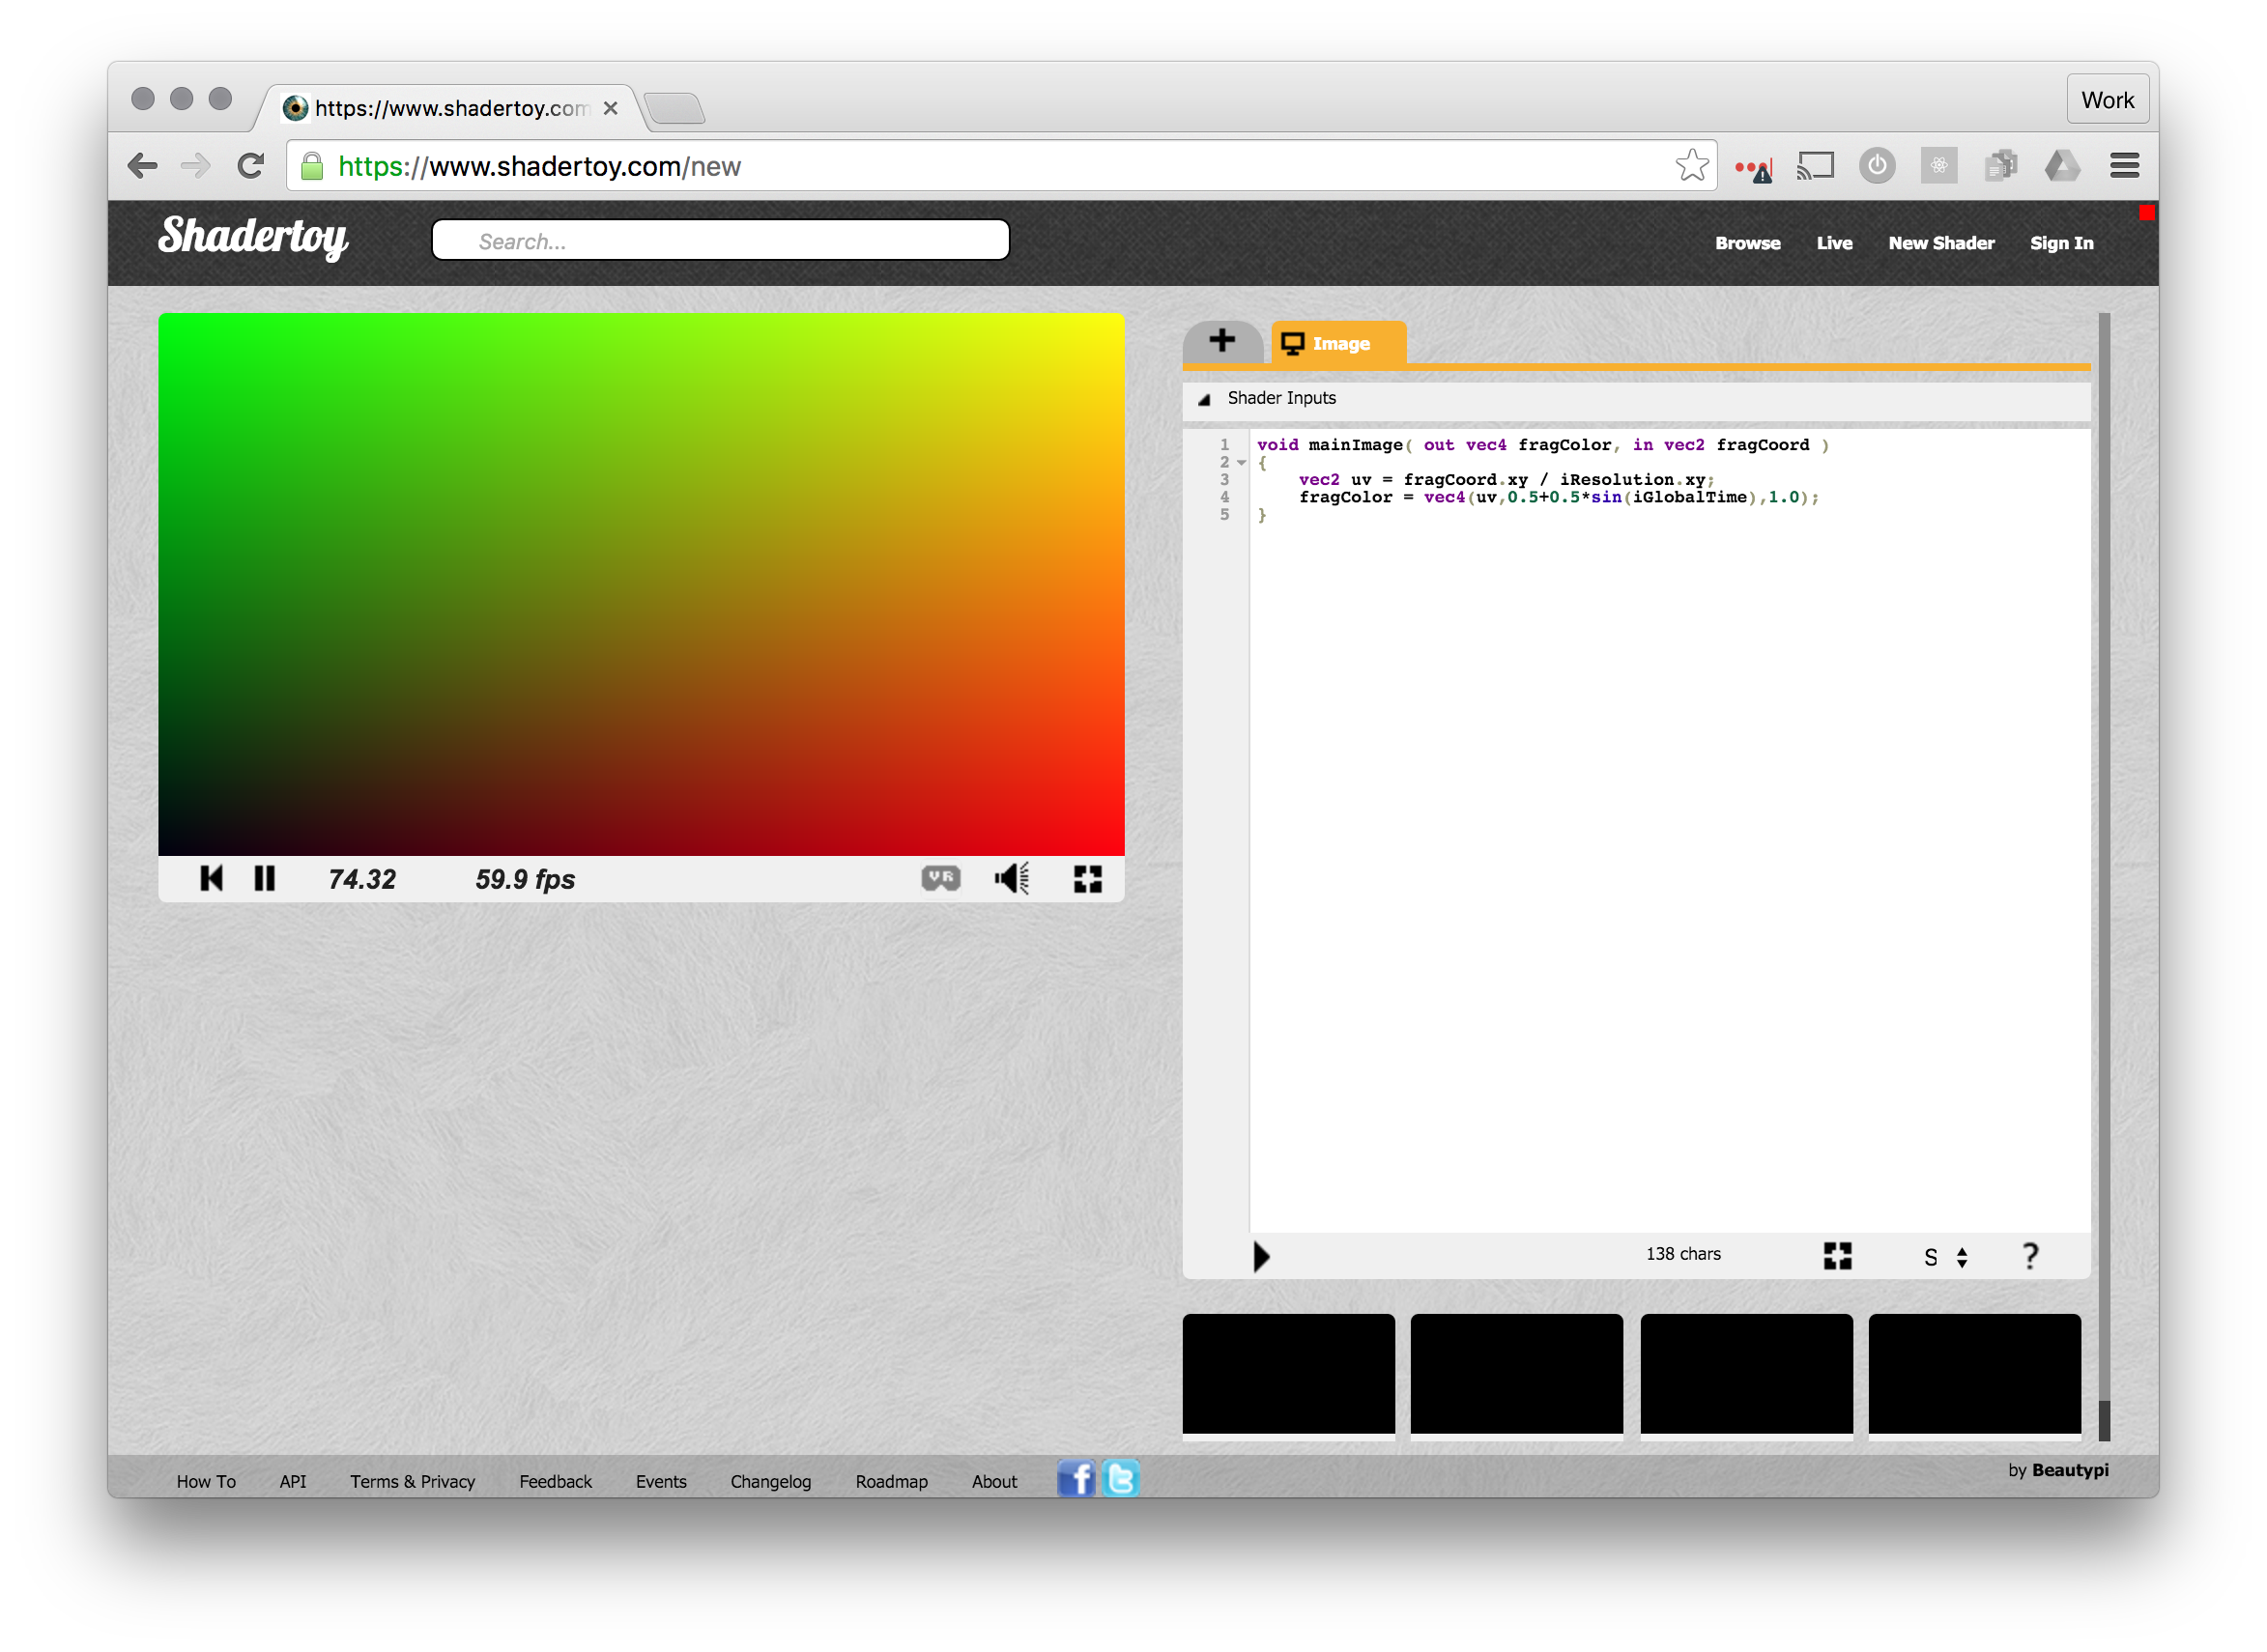
Task: Click the Search input field
Action: [722, 242]
